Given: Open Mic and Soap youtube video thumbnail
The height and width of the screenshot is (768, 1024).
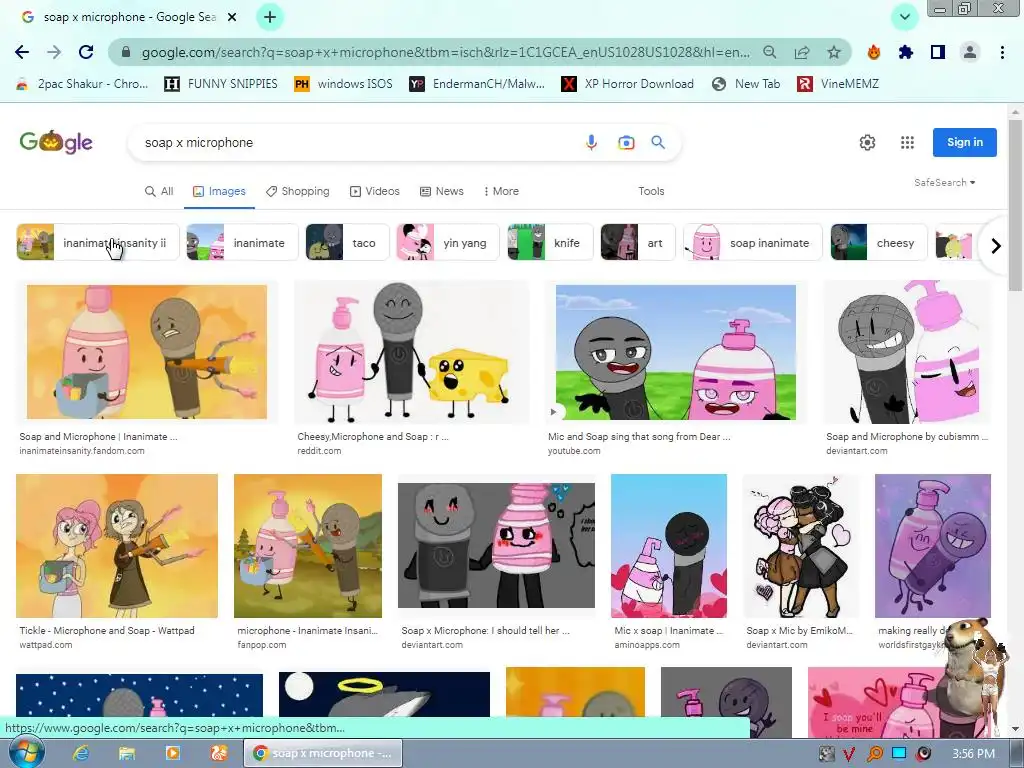Looking at the screenshot, I should (x=676, y=352).
